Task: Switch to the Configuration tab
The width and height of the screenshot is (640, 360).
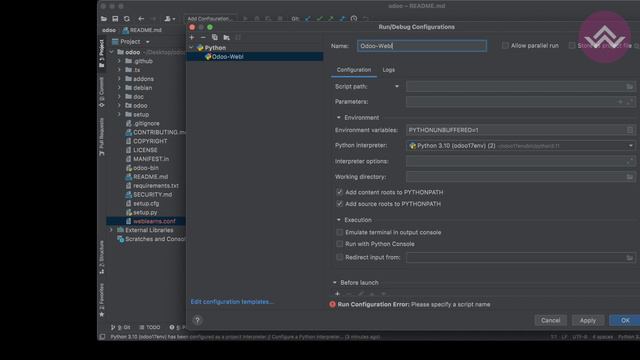Action: (354, 70)
